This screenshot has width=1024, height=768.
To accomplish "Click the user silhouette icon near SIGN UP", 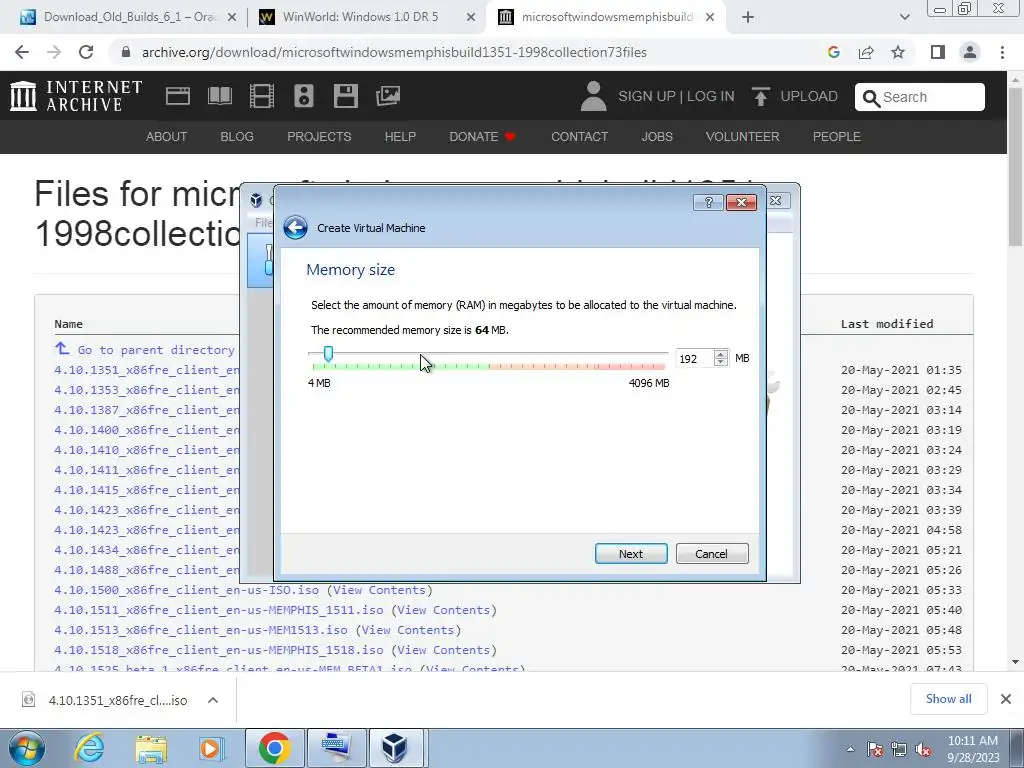I will [594, 96].
